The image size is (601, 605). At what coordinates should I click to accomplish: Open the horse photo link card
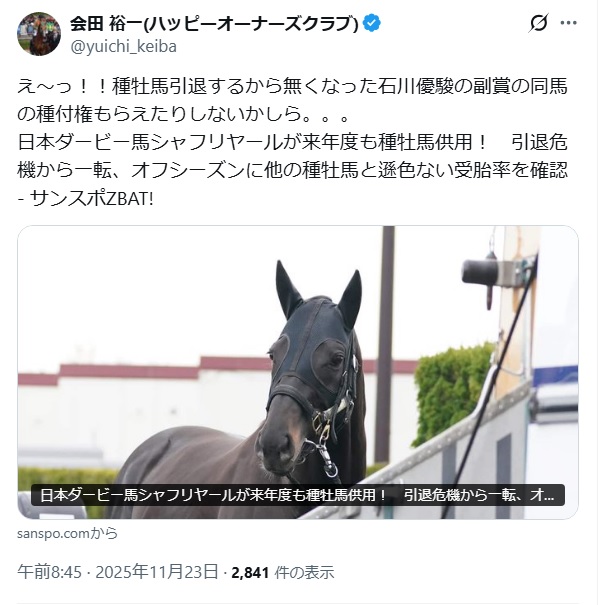(x=297, y=372)
